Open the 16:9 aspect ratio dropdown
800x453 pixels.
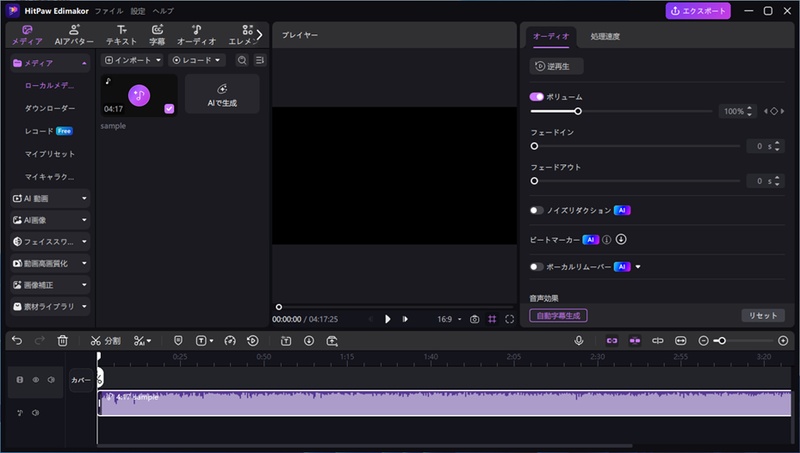point(449,319)
